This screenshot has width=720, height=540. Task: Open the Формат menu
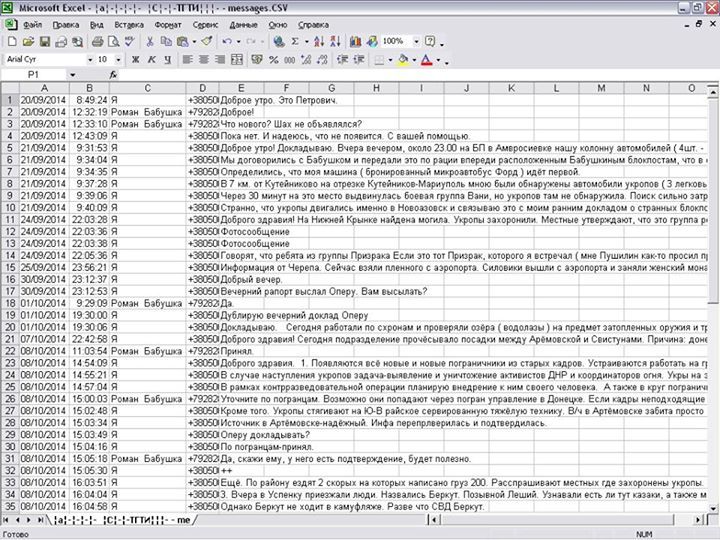pyautogui.click(x=169, y=23)
